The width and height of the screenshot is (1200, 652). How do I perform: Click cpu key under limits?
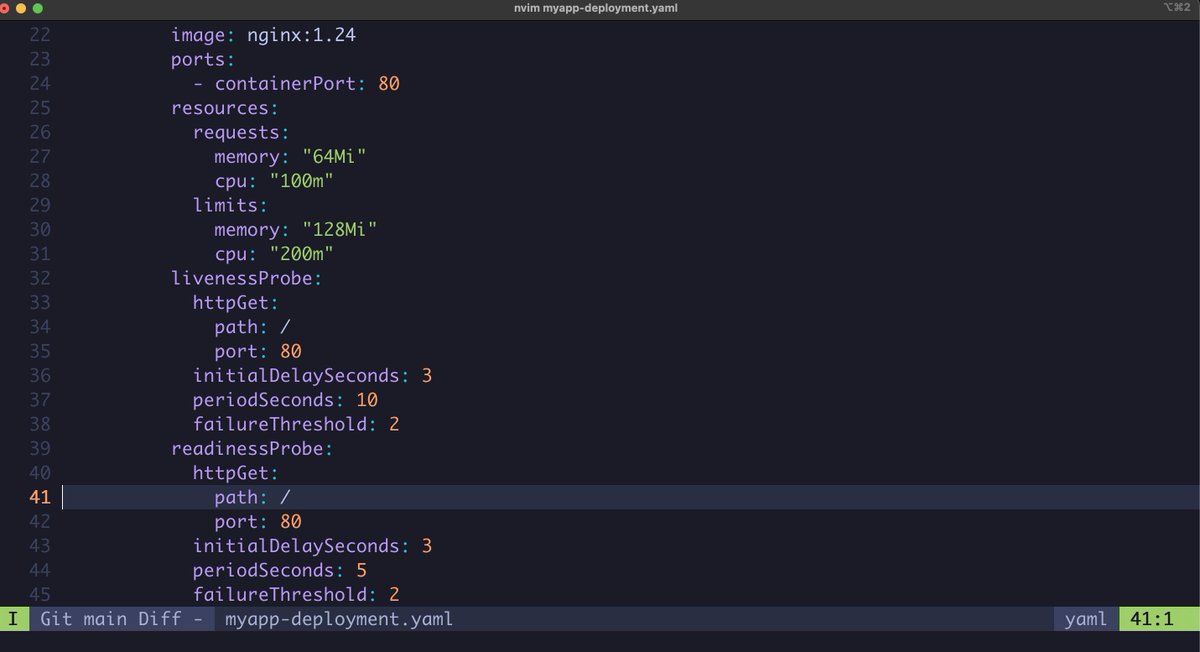[231, 254]
